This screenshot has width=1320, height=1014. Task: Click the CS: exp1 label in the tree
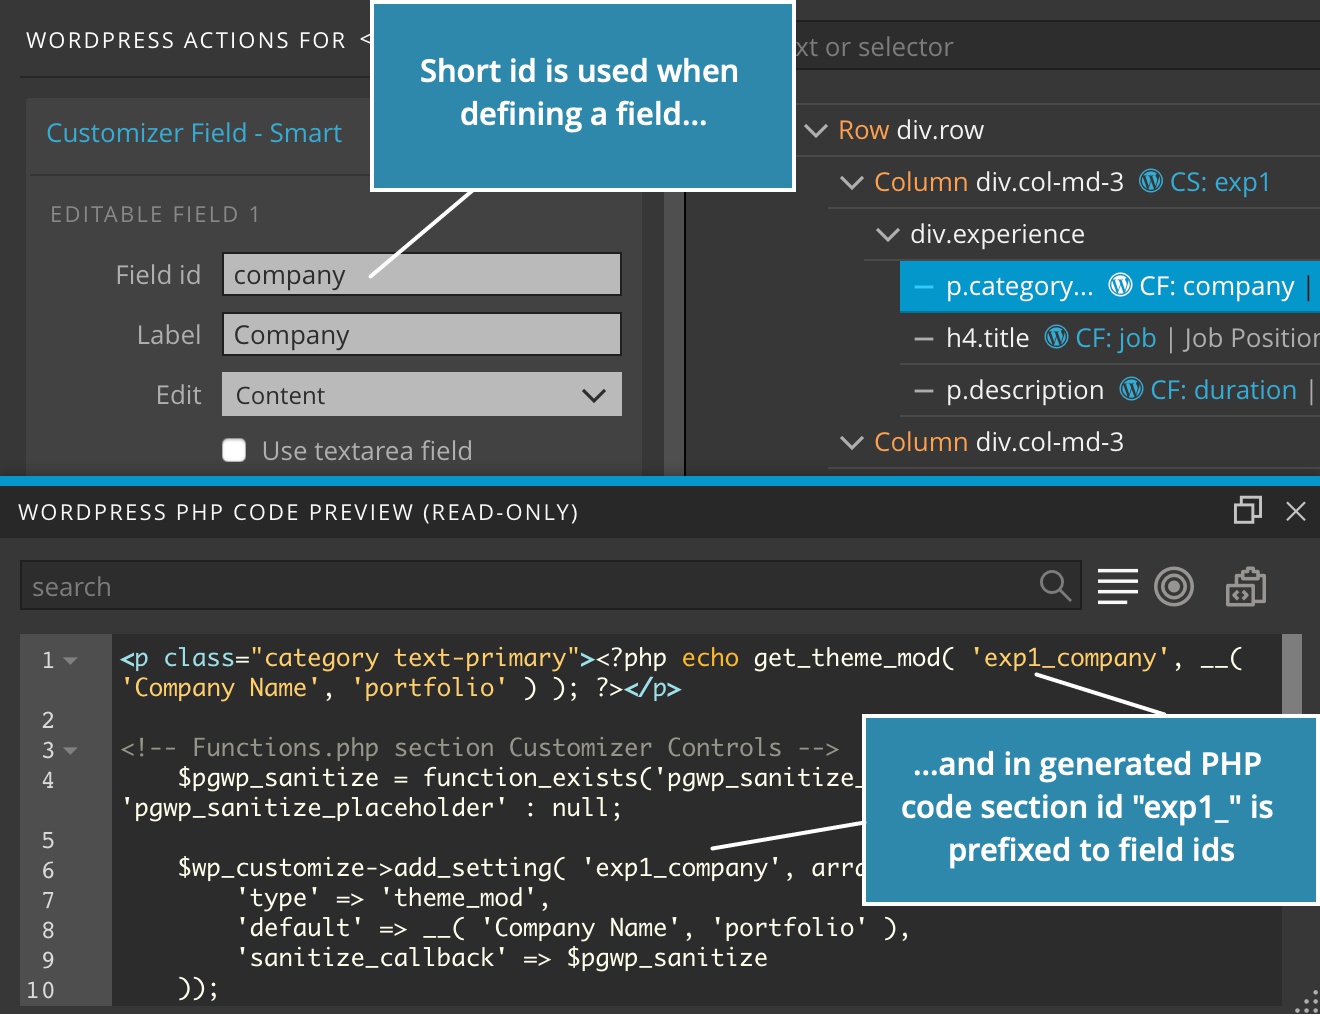click(x=1220, y=182)
